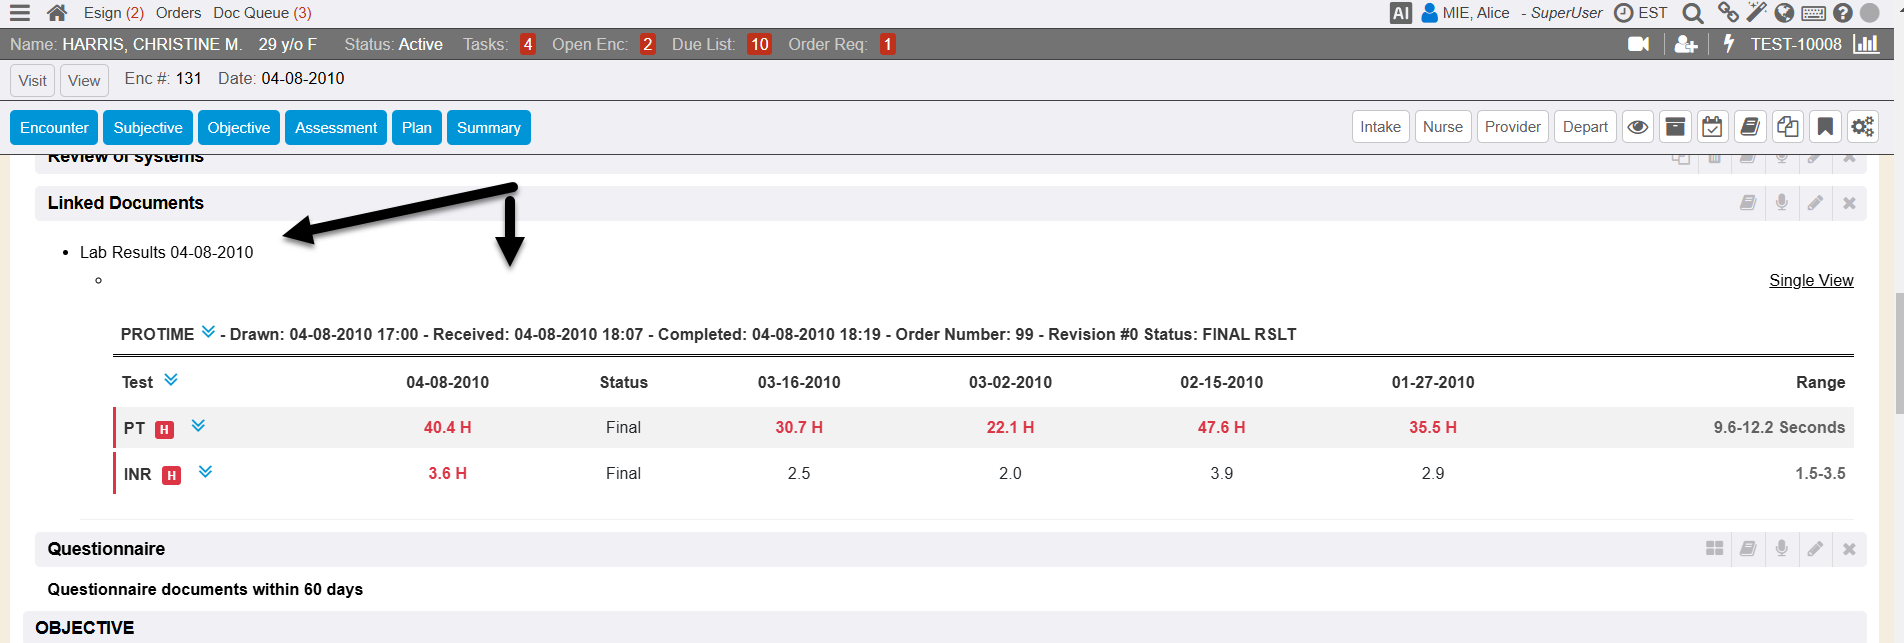Viewport: 1904px width, 643px height.
Task: Open encounter settings gears icon
Action: pos(1862,127)
